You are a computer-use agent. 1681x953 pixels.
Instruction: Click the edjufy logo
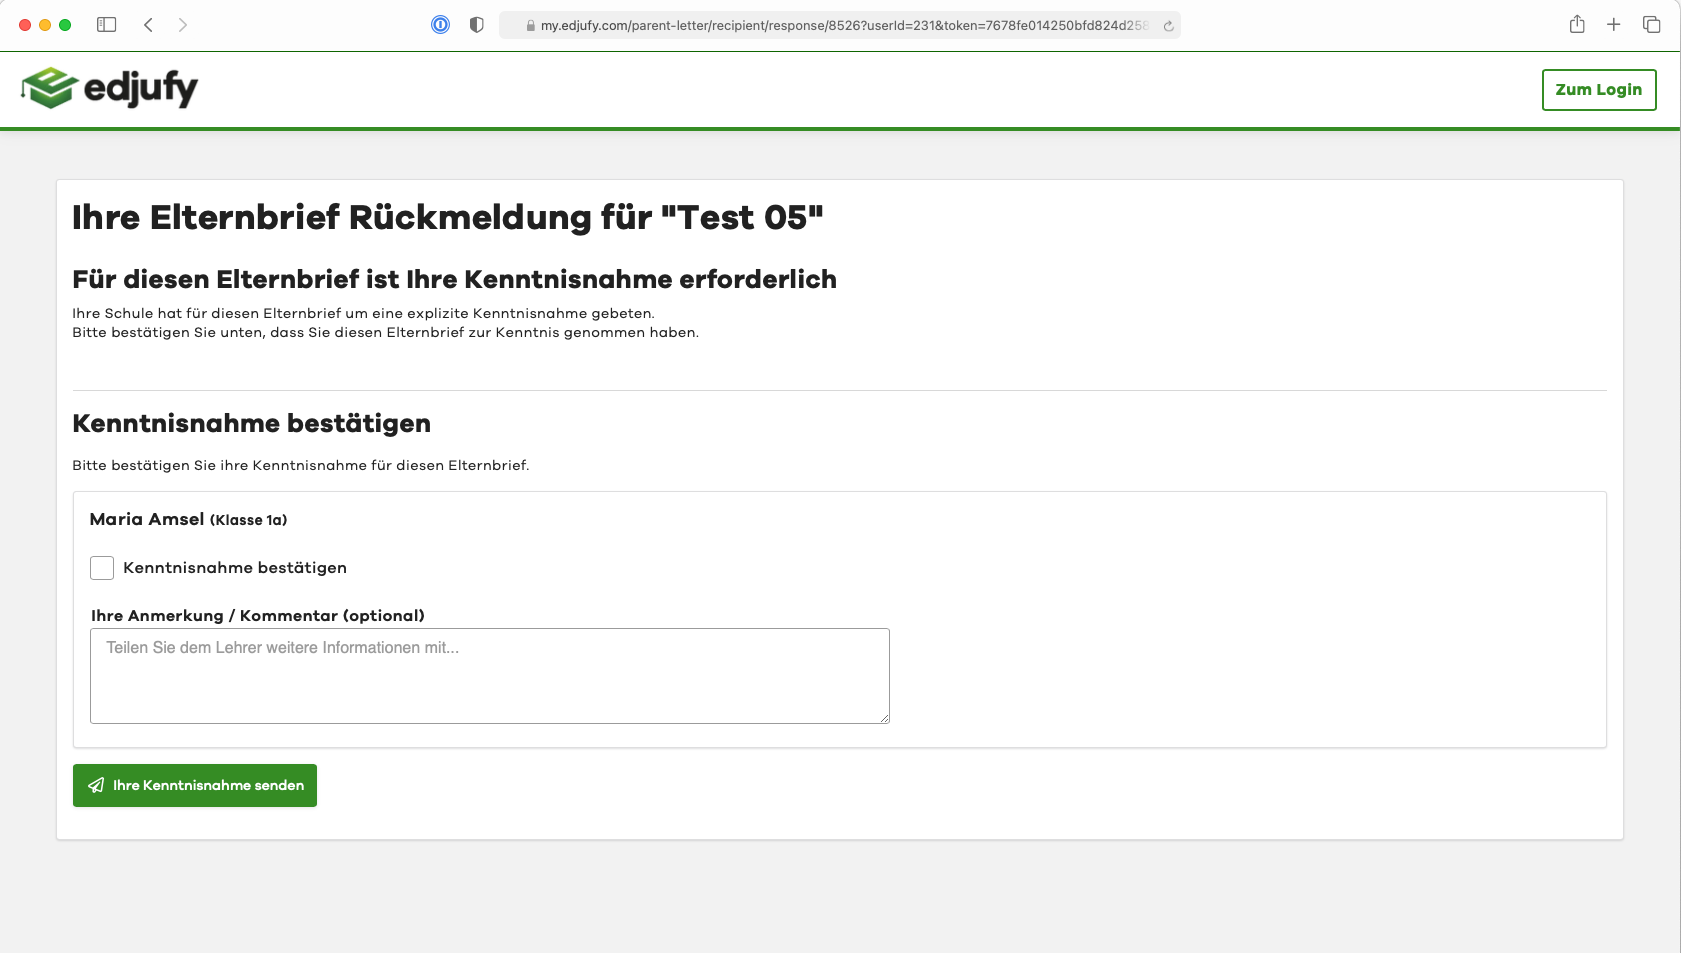coord(110,88)
